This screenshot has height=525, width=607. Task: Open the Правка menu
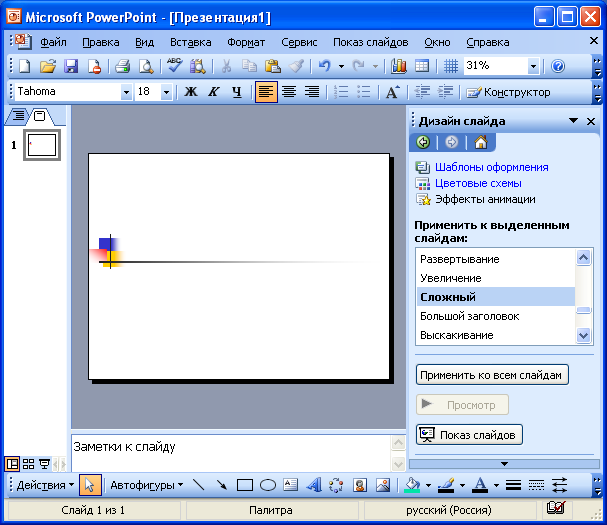(x=101, y=42)
